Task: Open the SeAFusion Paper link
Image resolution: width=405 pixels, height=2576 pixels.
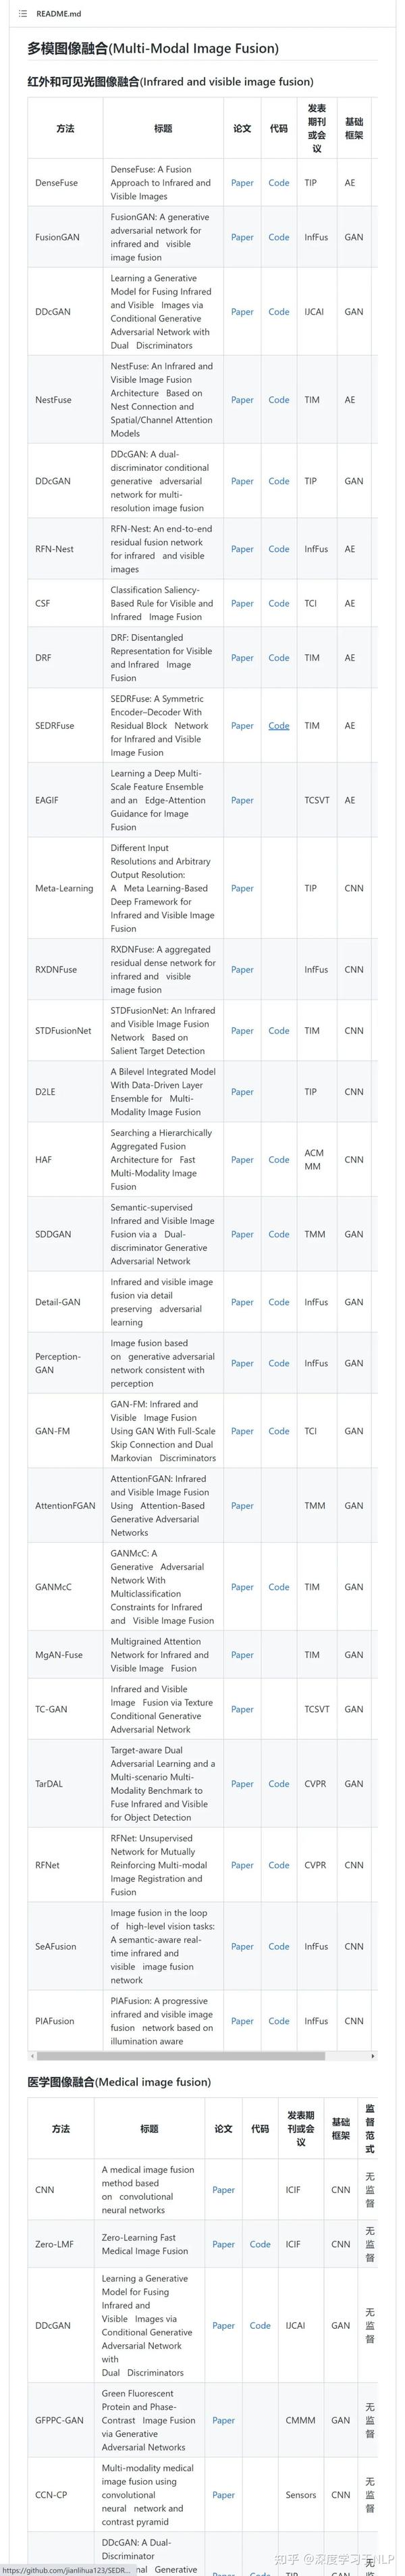Action: pyautogui.click(x=242, y=1946)
